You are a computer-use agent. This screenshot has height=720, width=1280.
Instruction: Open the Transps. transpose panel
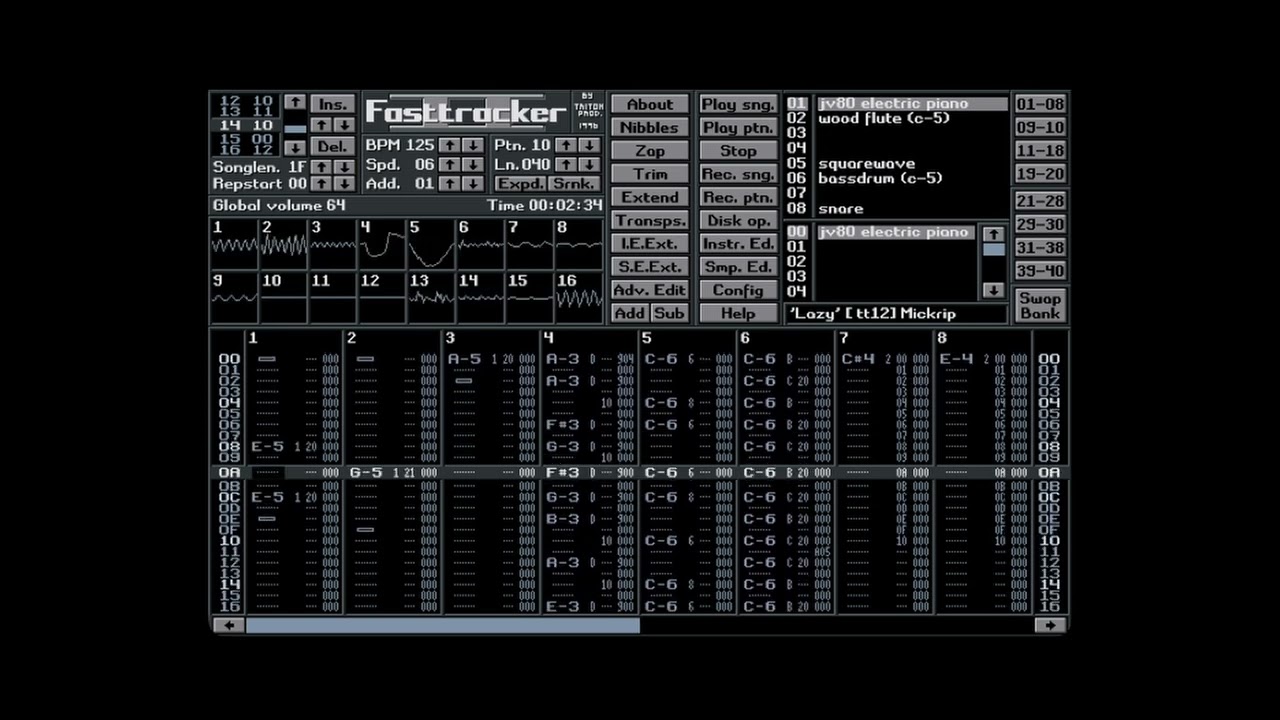650,221
